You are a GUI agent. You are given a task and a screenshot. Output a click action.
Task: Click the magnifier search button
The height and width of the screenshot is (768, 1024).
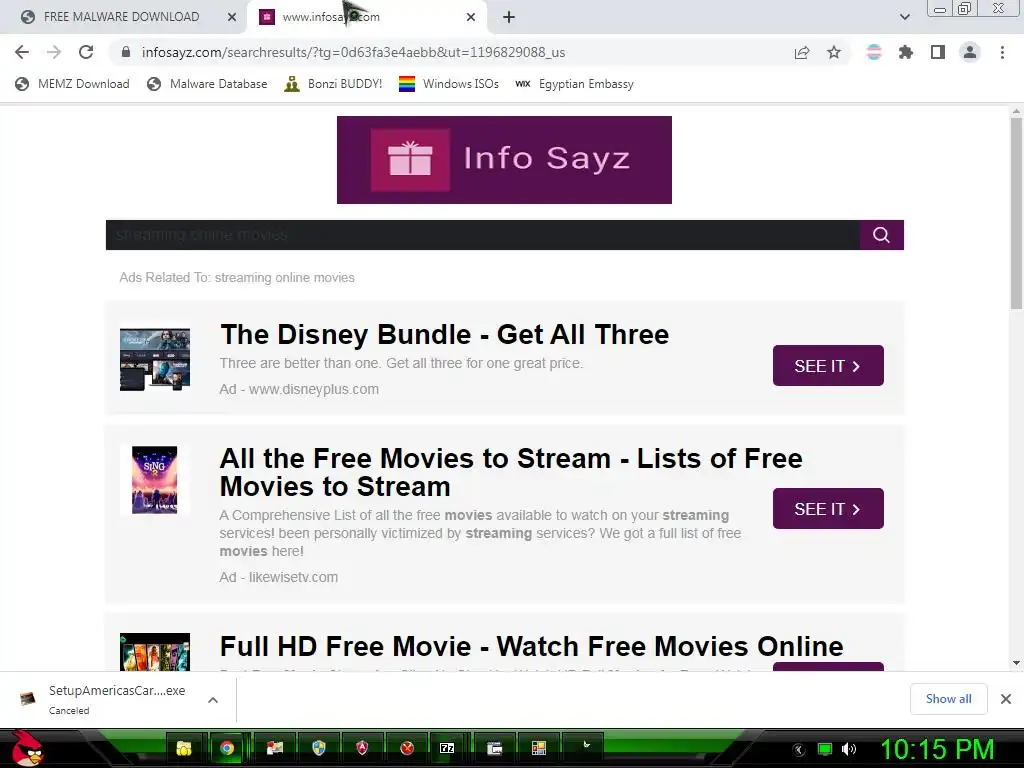882,235
